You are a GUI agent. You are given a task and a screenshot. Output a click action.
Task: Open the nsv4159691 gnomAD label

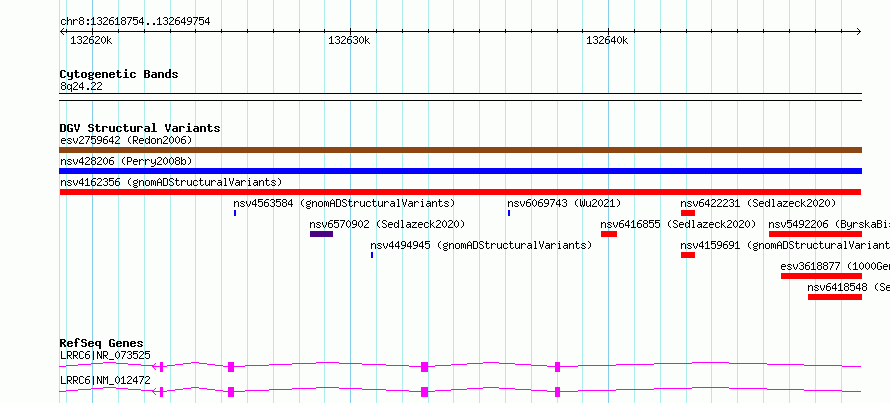coord(785,245)
